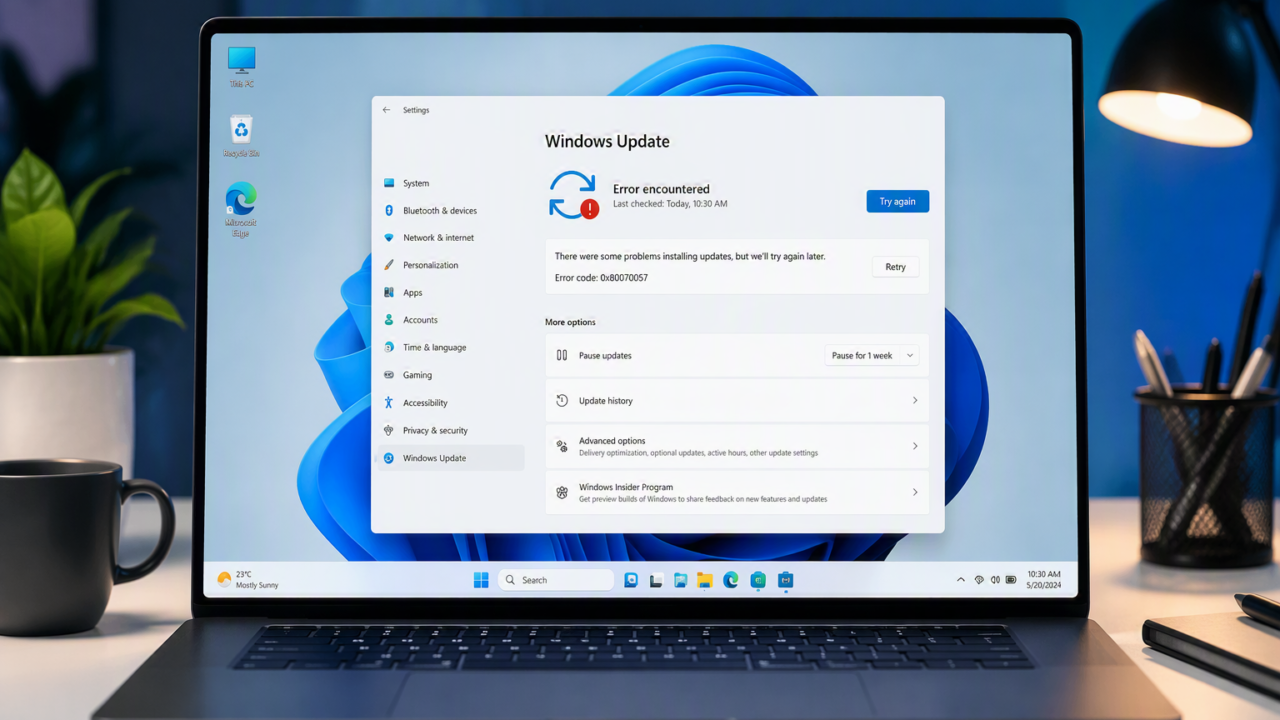Click the Last checked: Today, 10:30 AM text

click(670, 204)
